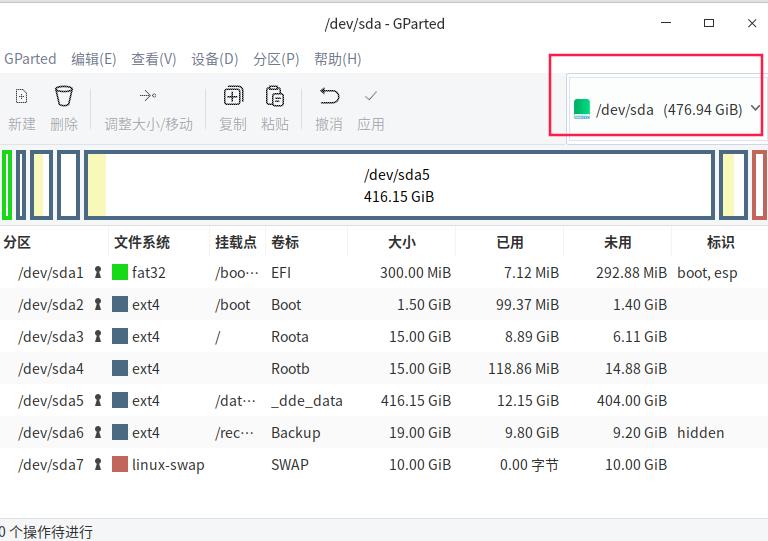Viewport: 768px width, 541px height.
Task: Click the 118.86 MiB used cell
Action: point(524,368)
